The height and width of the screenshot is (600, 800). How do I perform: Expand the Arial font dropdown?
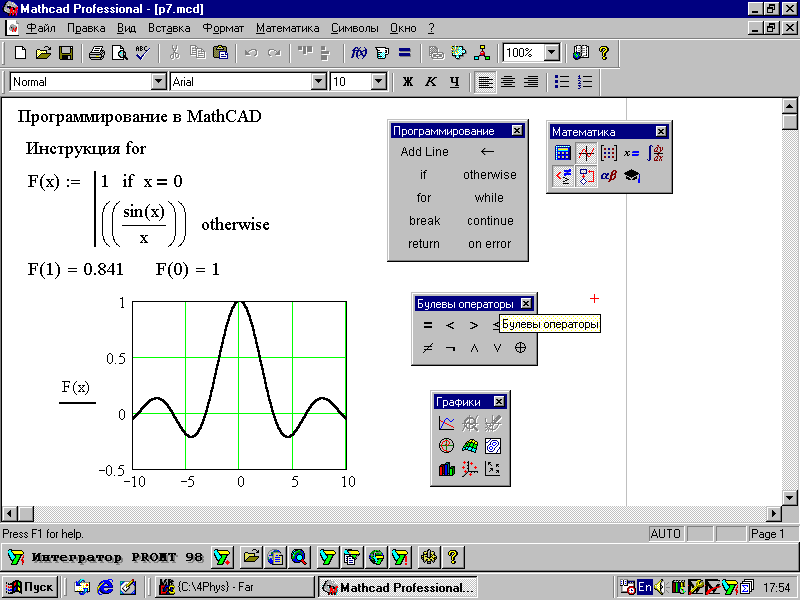click(319, 82)
